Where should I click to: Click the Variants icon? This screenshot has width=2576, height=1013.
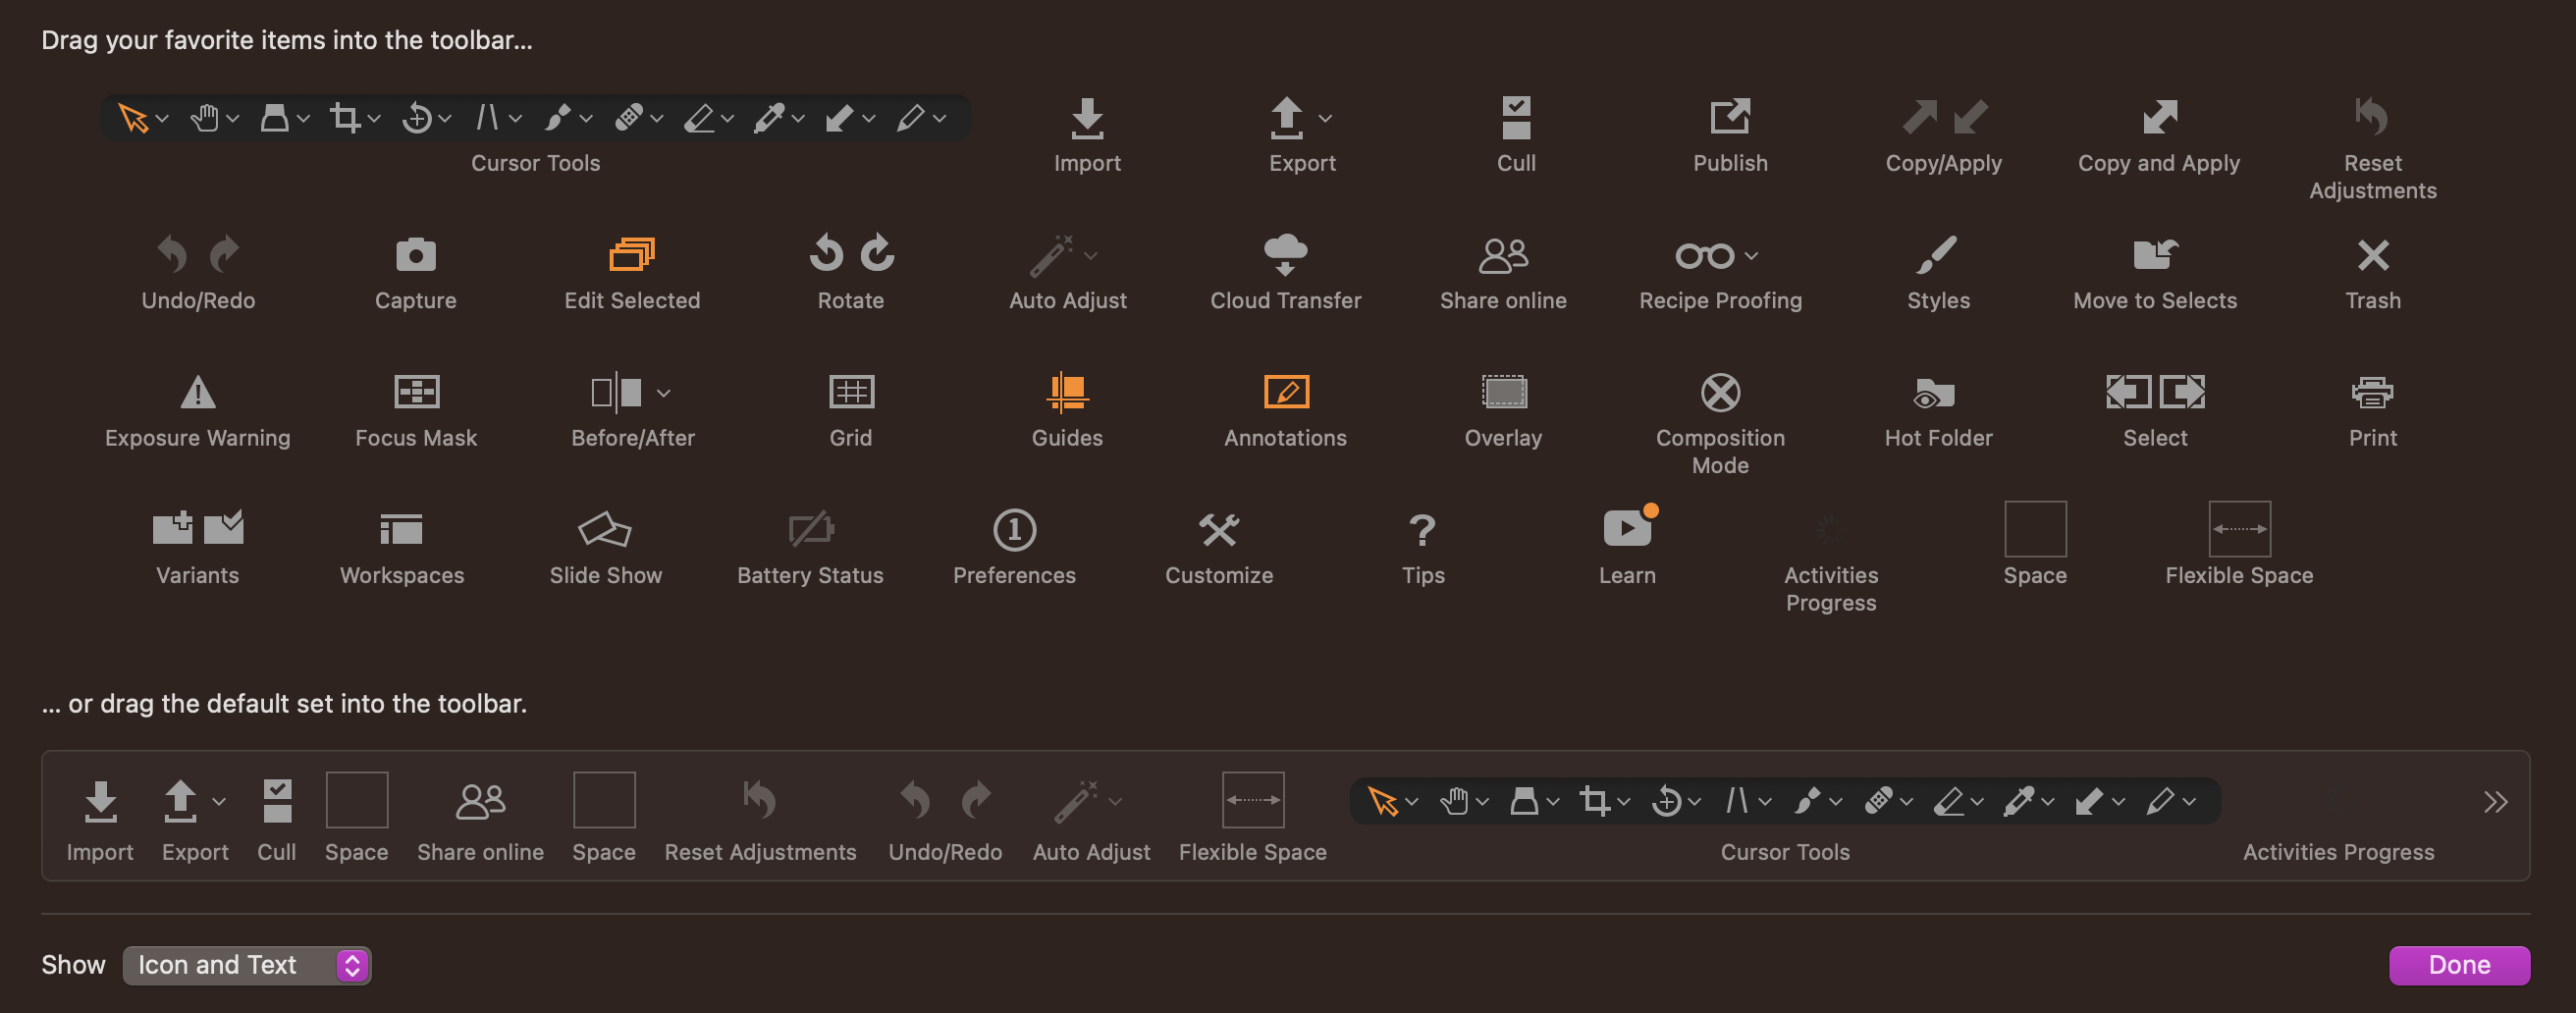point(198,527)
